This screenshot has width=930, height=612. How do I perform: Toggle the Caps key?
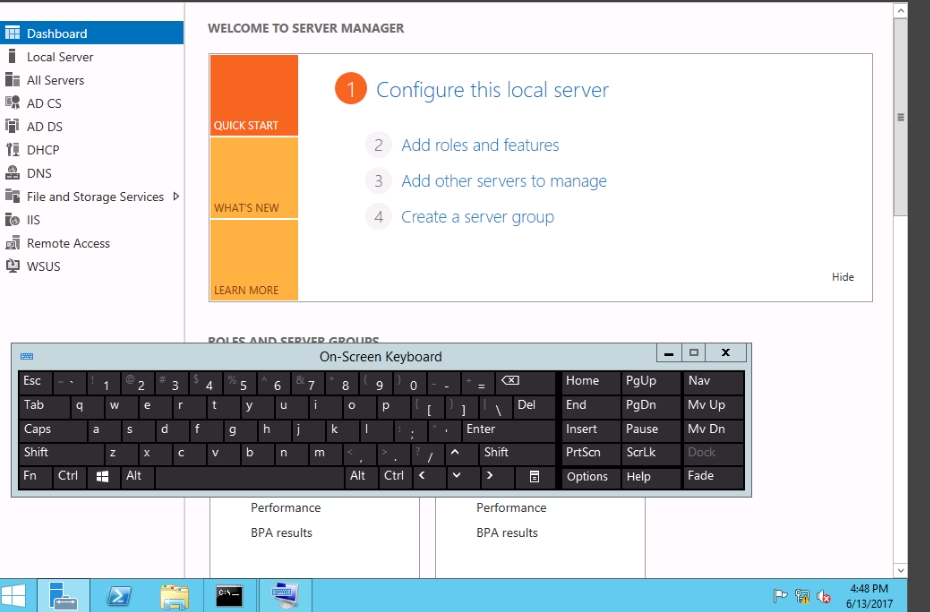53,429
